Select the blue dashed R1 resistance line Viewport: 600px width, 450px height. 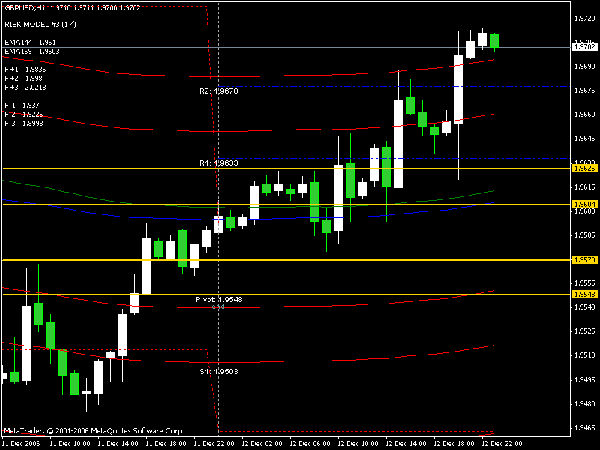(394, 158)
